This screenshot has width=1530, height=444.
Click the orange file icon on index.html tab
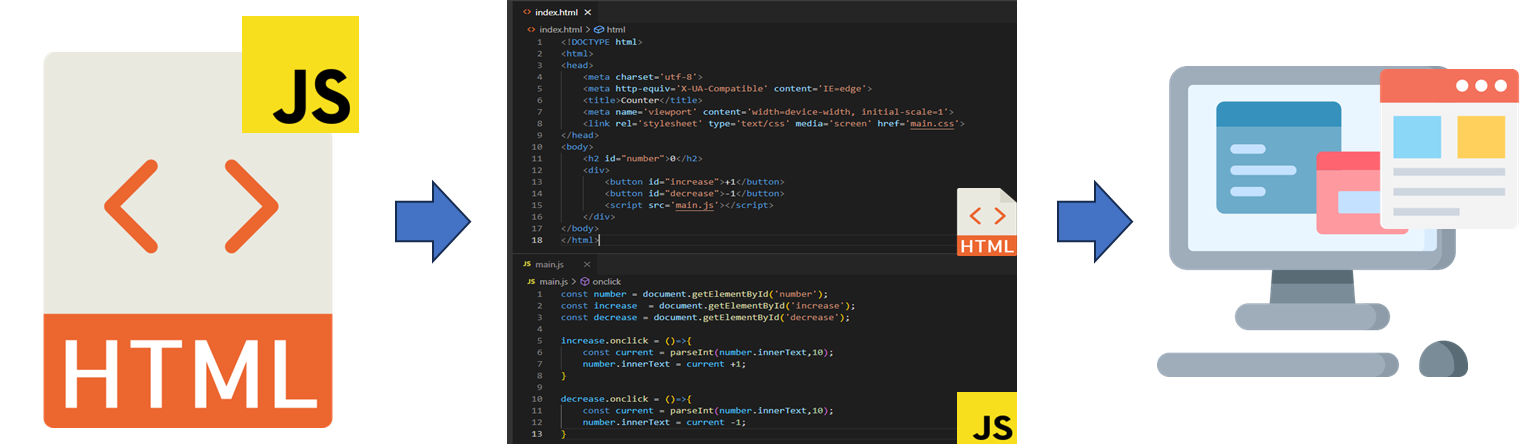click(526, 12)
